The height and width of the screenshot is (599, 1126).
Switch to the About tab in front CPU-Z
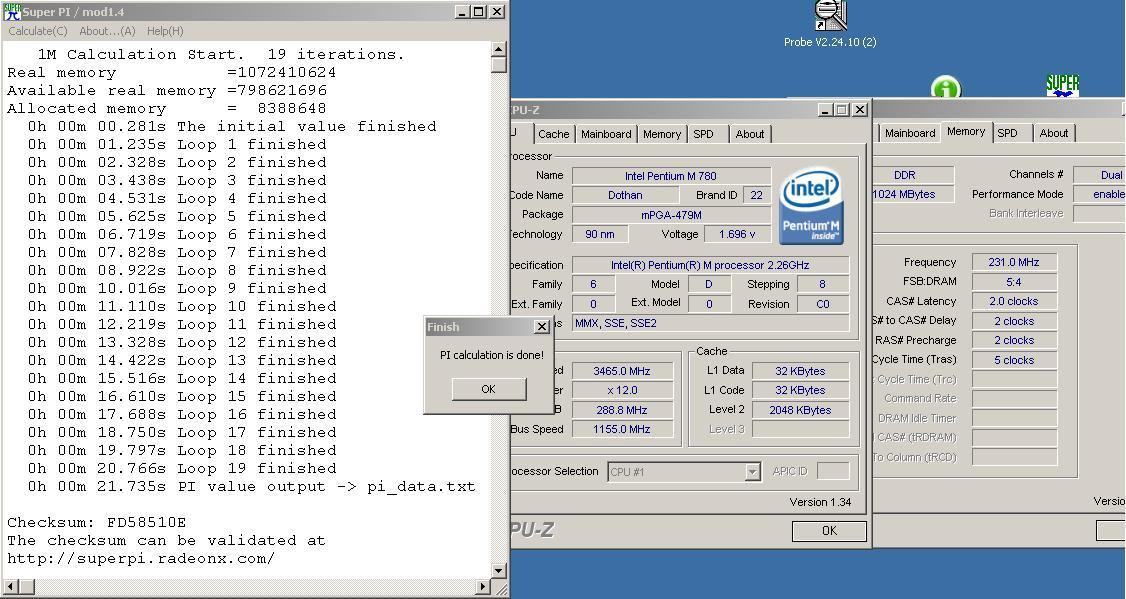click(750, 134)
